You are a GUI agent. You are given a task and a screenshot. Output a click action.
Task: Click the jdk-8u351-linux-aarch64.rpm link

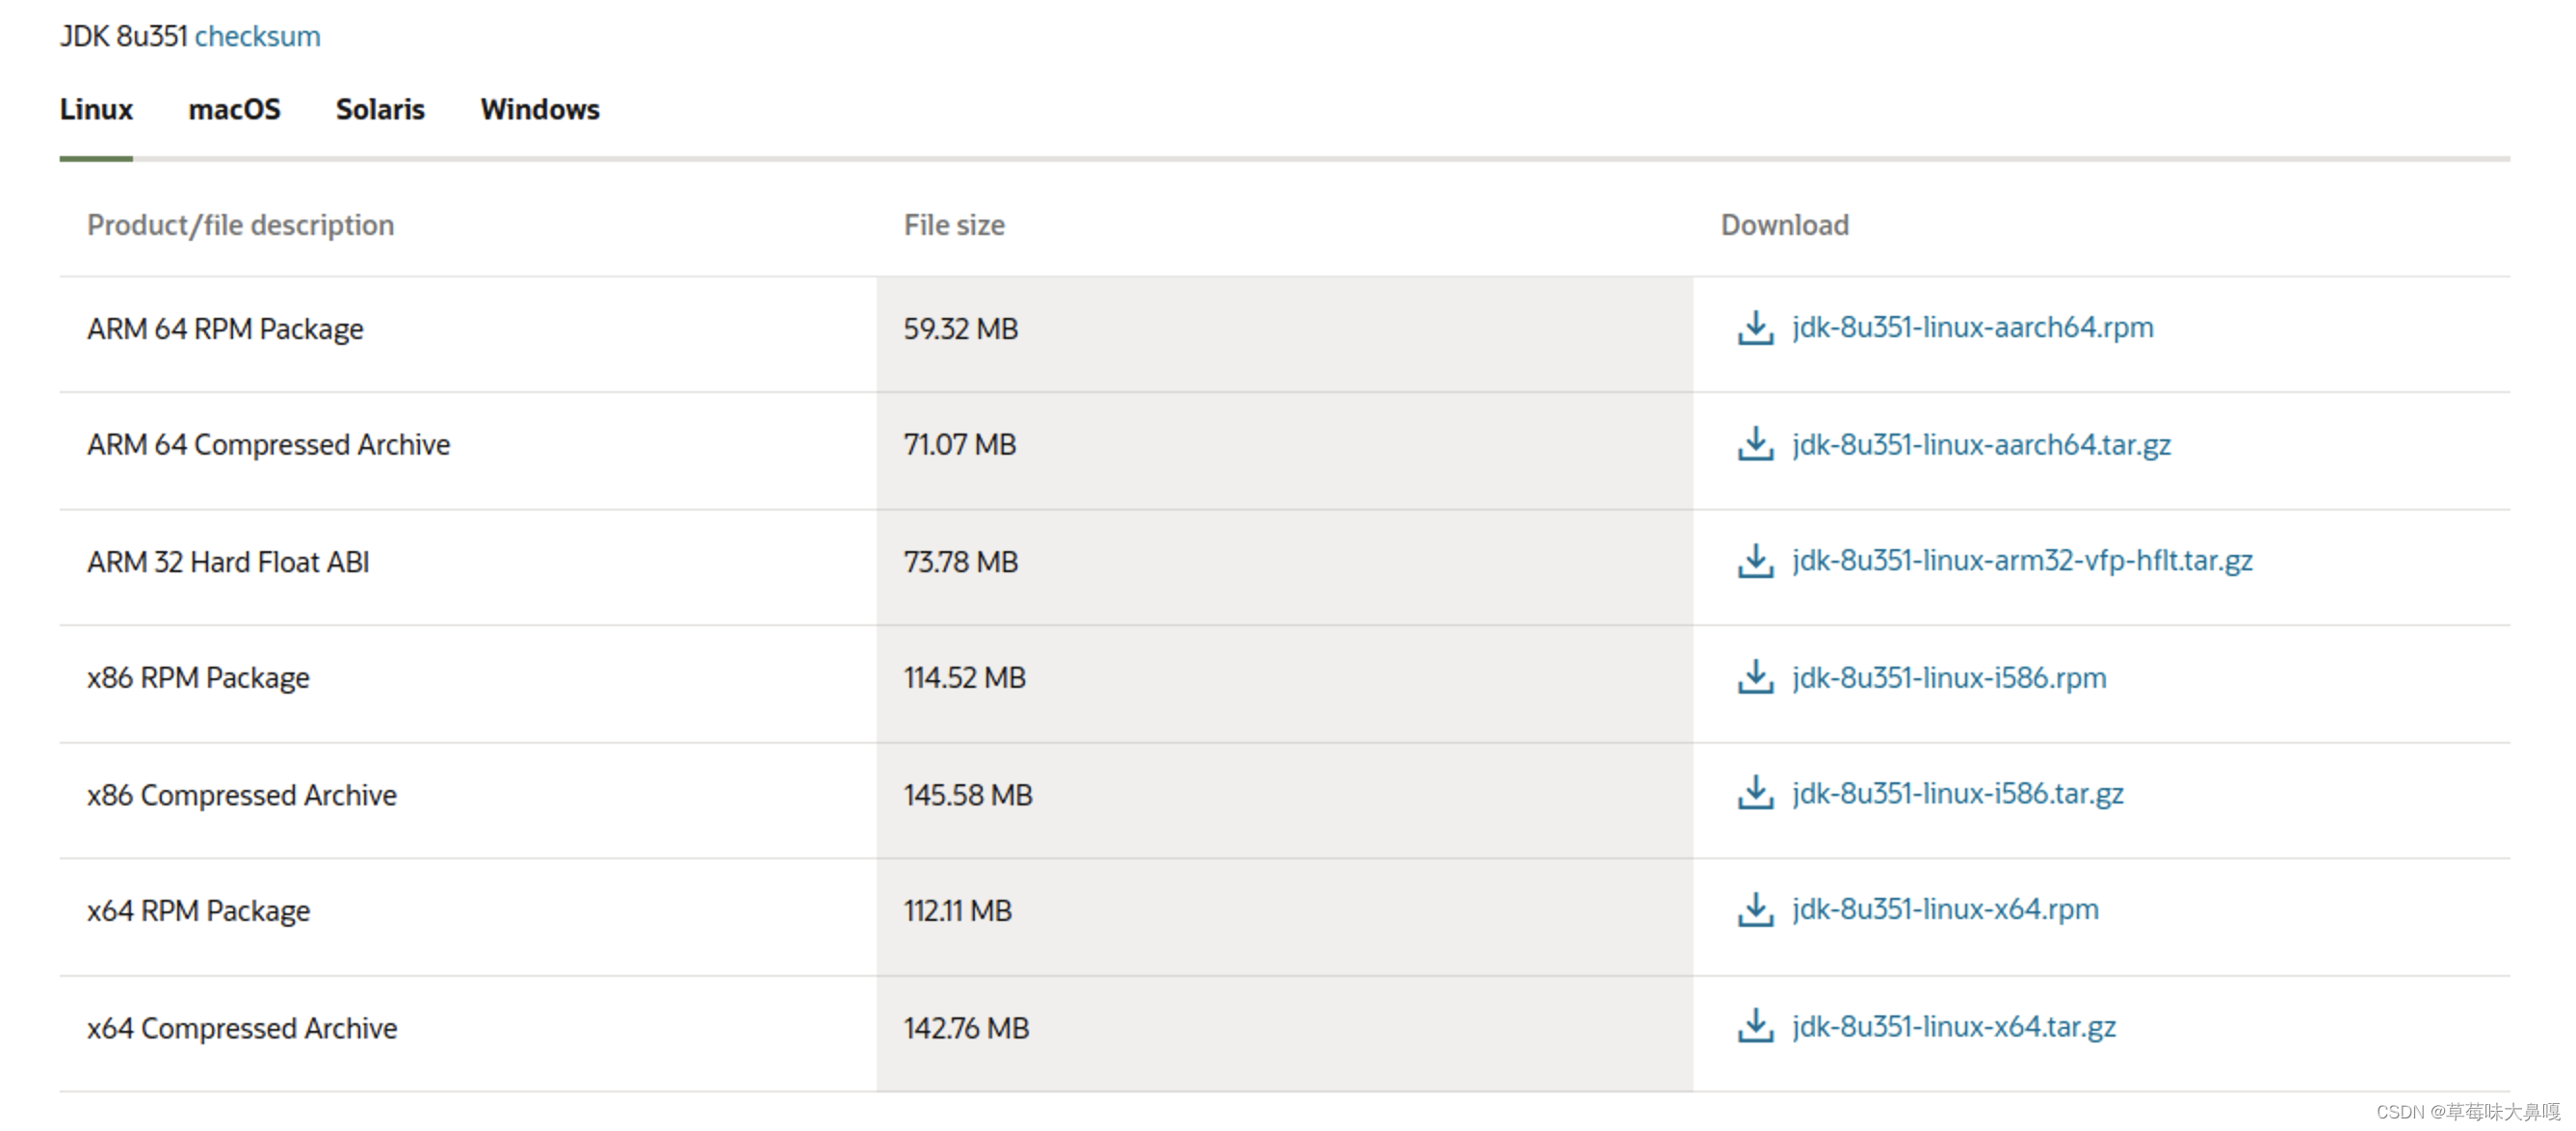(1972, 328)
